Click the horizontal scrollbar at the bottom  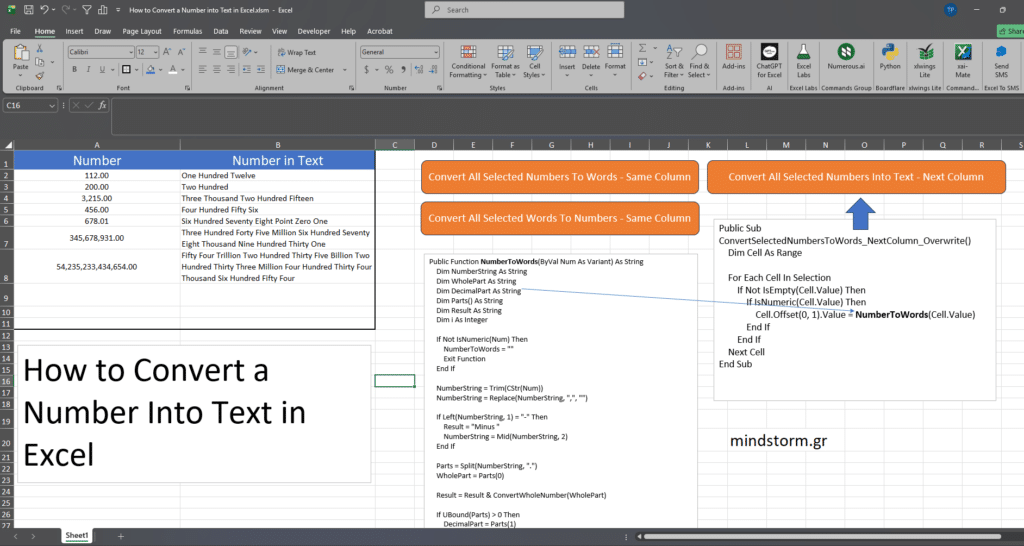tap(820, 537)
